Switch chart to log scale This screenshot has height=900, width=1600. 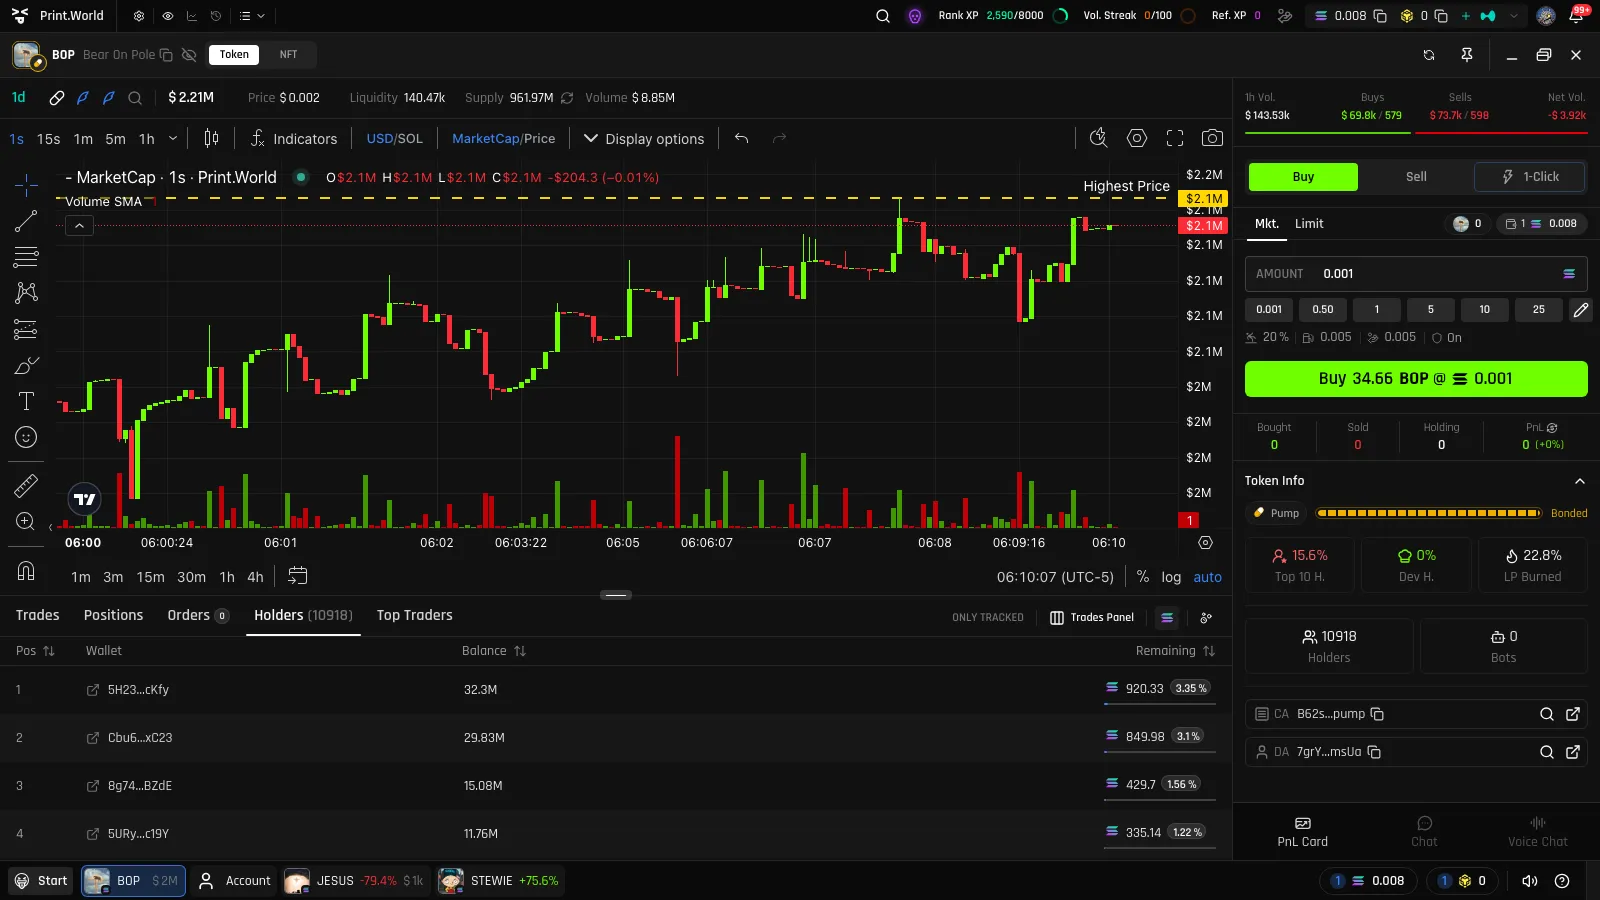[x=1171, y=577]
